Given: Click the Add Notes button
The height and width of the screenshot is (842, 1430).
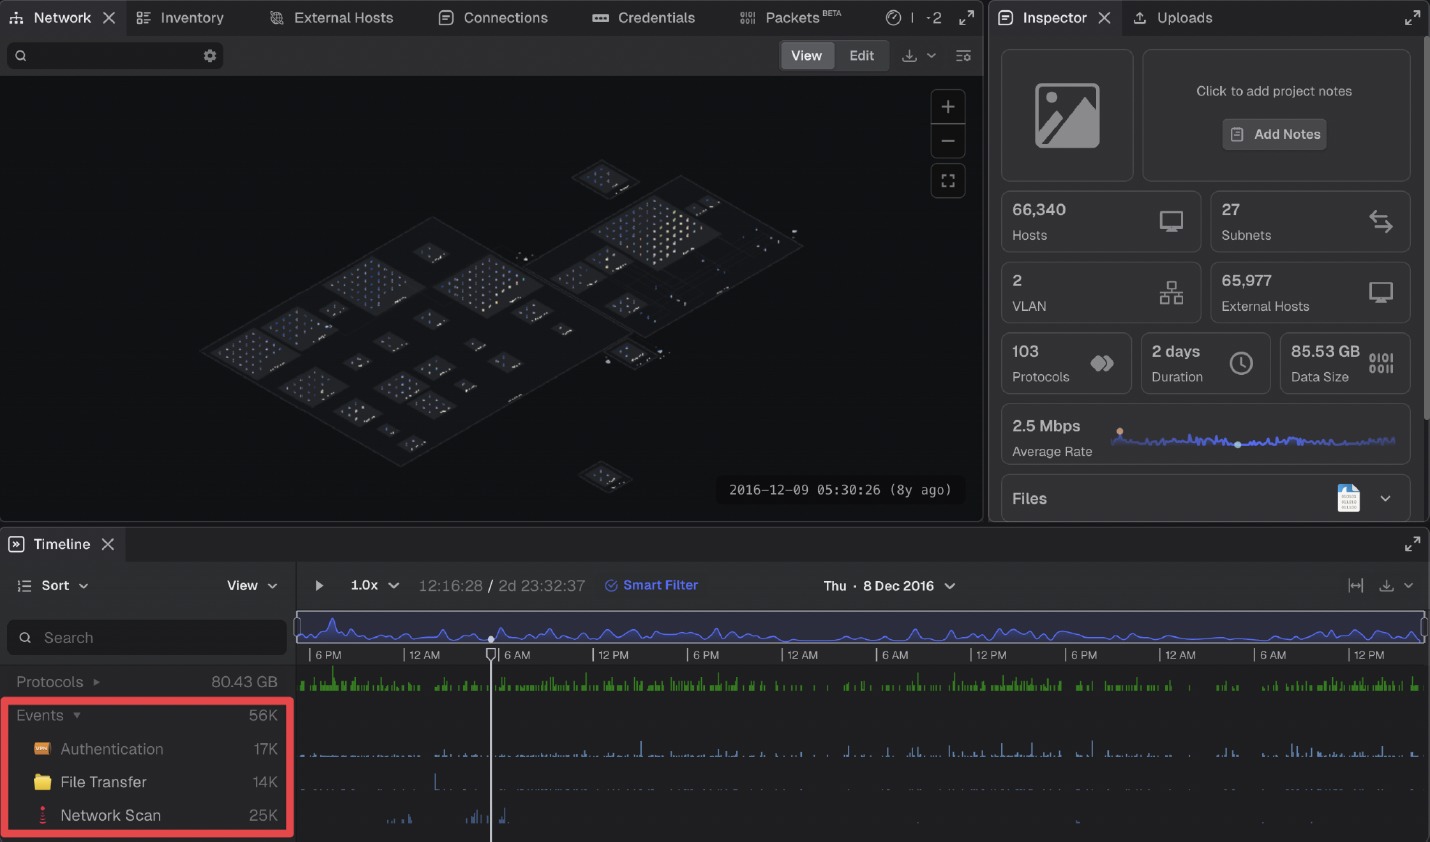Looking at the screenshot, I should 1274,134.
